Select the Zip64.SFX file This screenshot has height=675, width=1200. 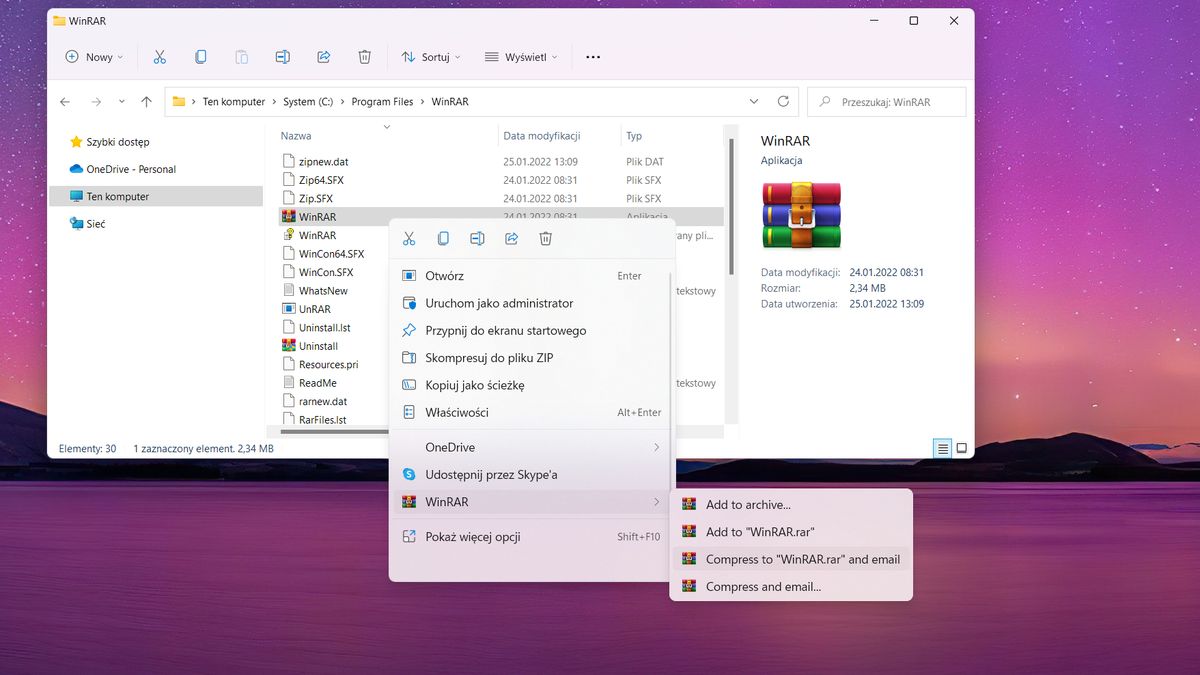point(321,180)
